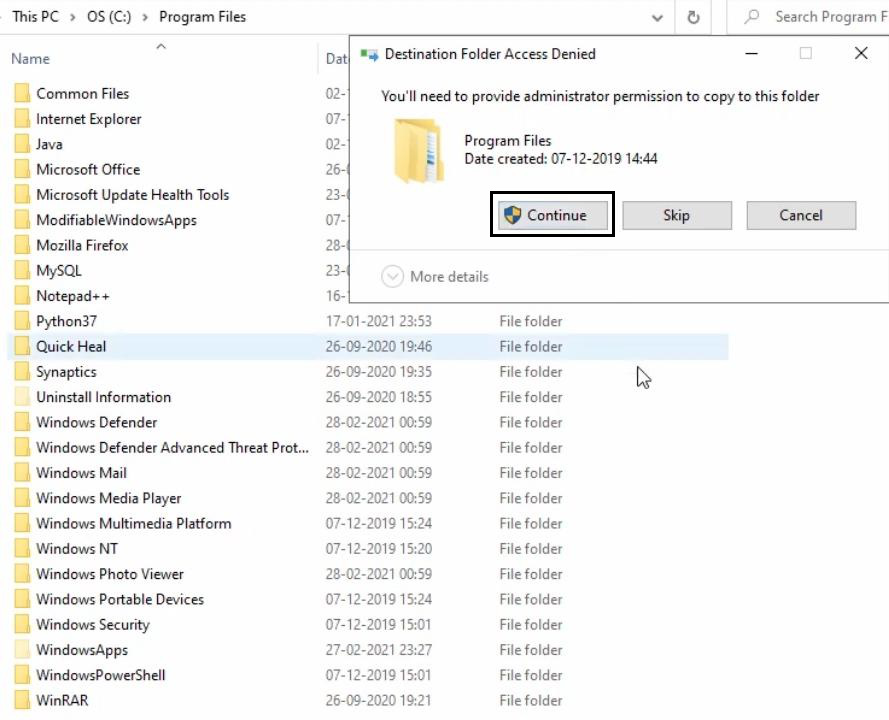Click This PC in breadcrumb path
This screenshot has width=889, height=720.
coord(35,17)
